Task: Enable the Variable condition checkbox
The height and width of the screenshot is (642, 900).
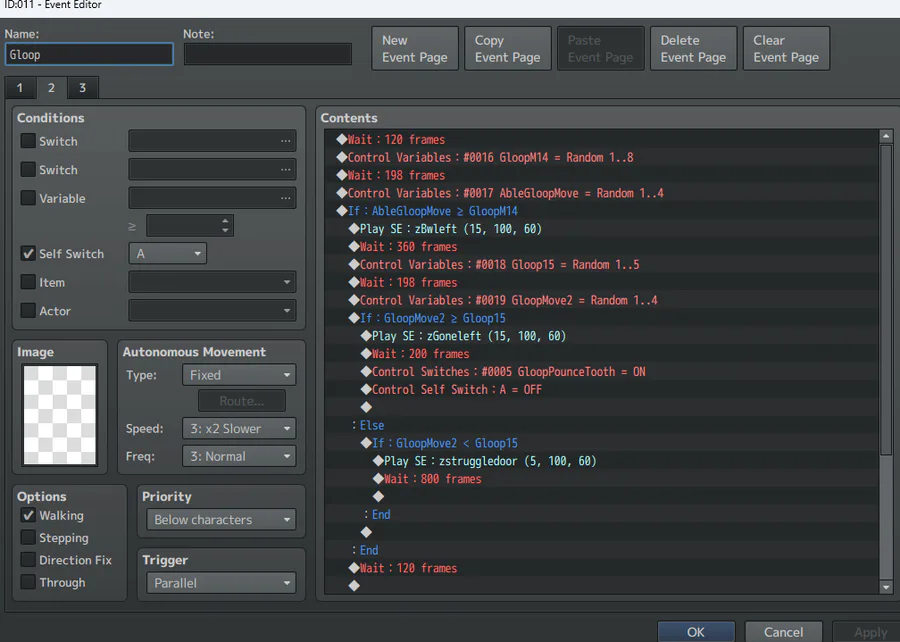Action: [x=28, y=198]
